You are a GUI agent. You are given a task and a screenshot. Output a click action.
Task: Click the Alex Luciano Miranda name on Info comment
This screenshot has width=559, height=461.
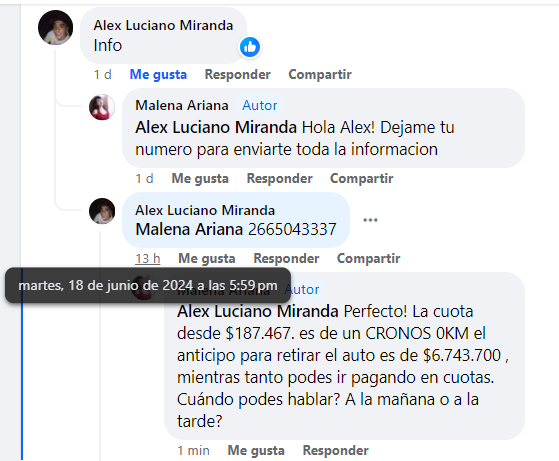point(163,25)
